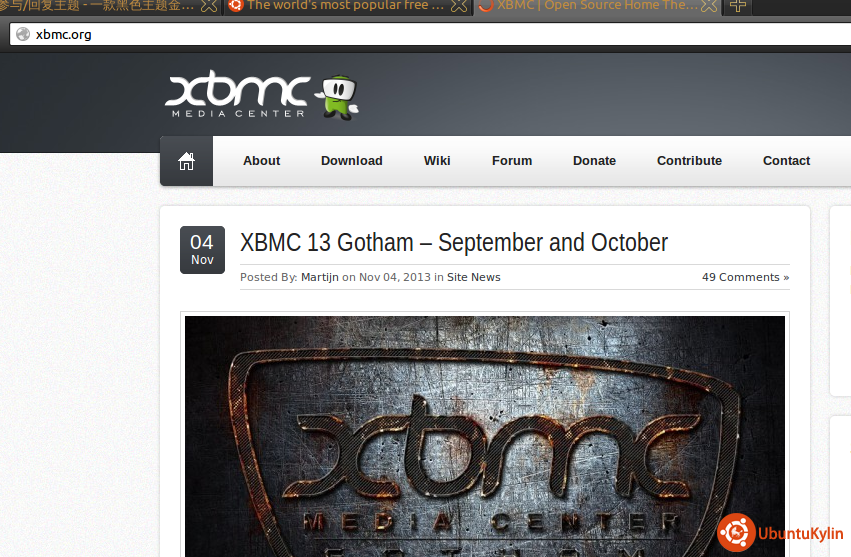Click the author link Martijn

[x=319, y=277]
